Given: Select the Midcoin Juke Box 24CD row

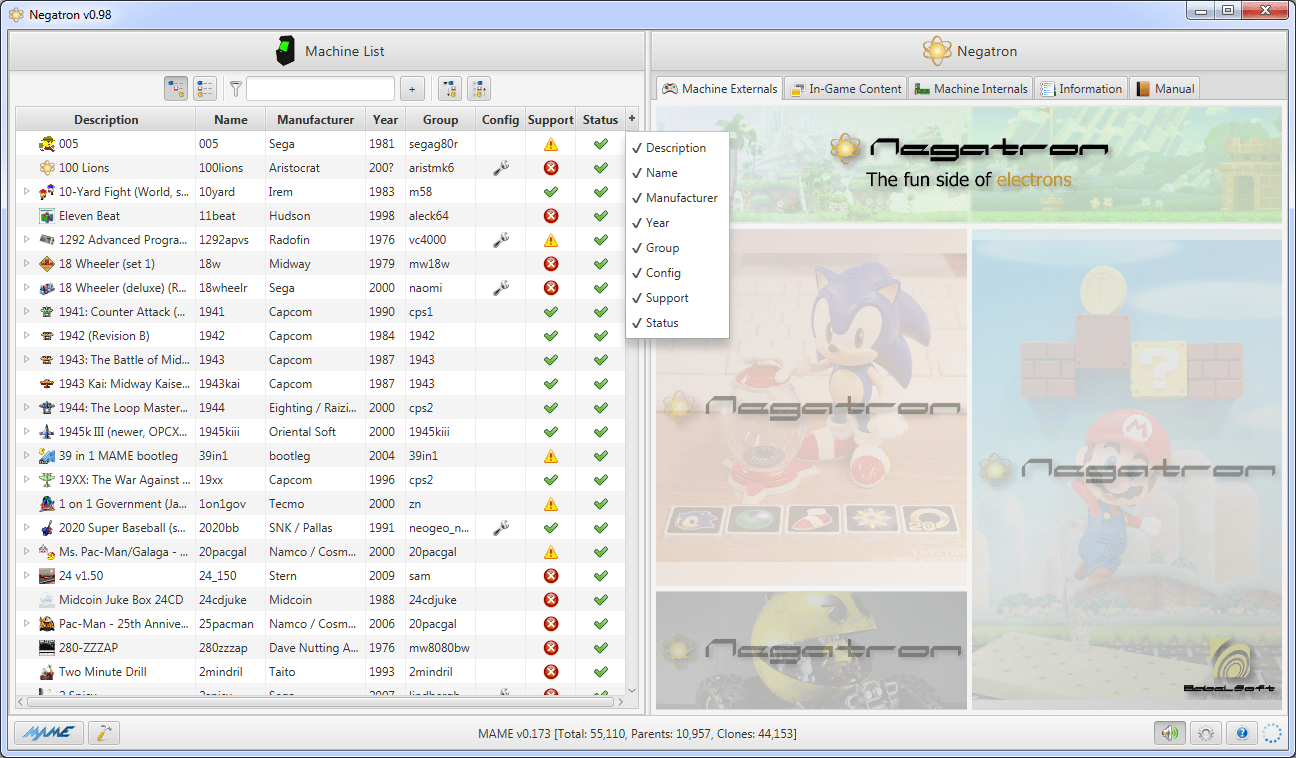Looking at the screenshot, I should [320, 600].
